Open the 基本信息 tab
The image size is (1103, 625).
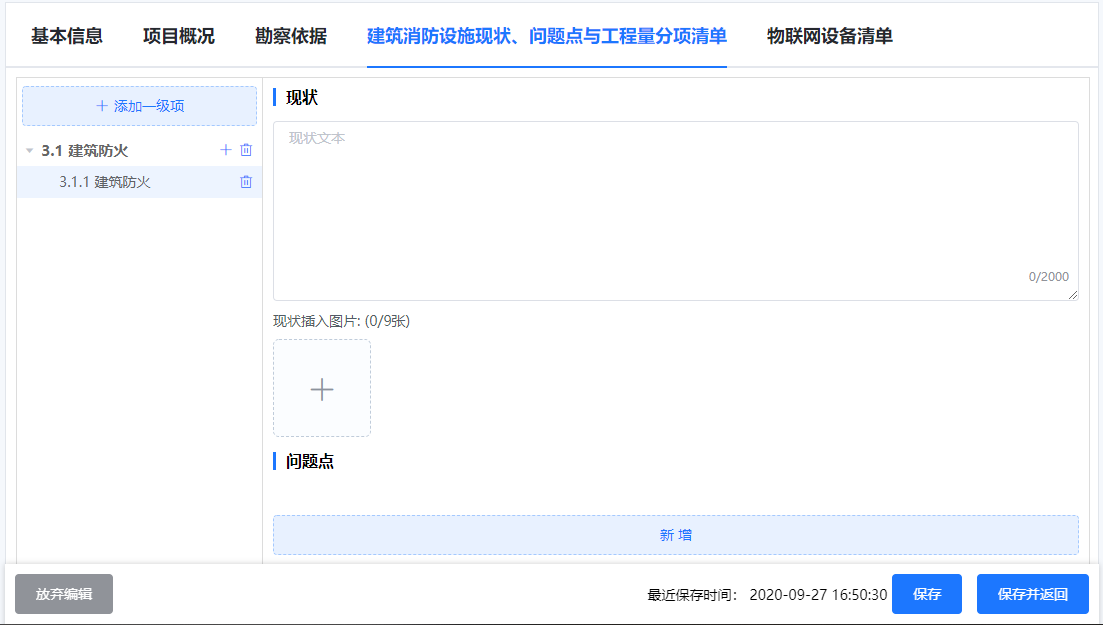[x=67, y=36]
